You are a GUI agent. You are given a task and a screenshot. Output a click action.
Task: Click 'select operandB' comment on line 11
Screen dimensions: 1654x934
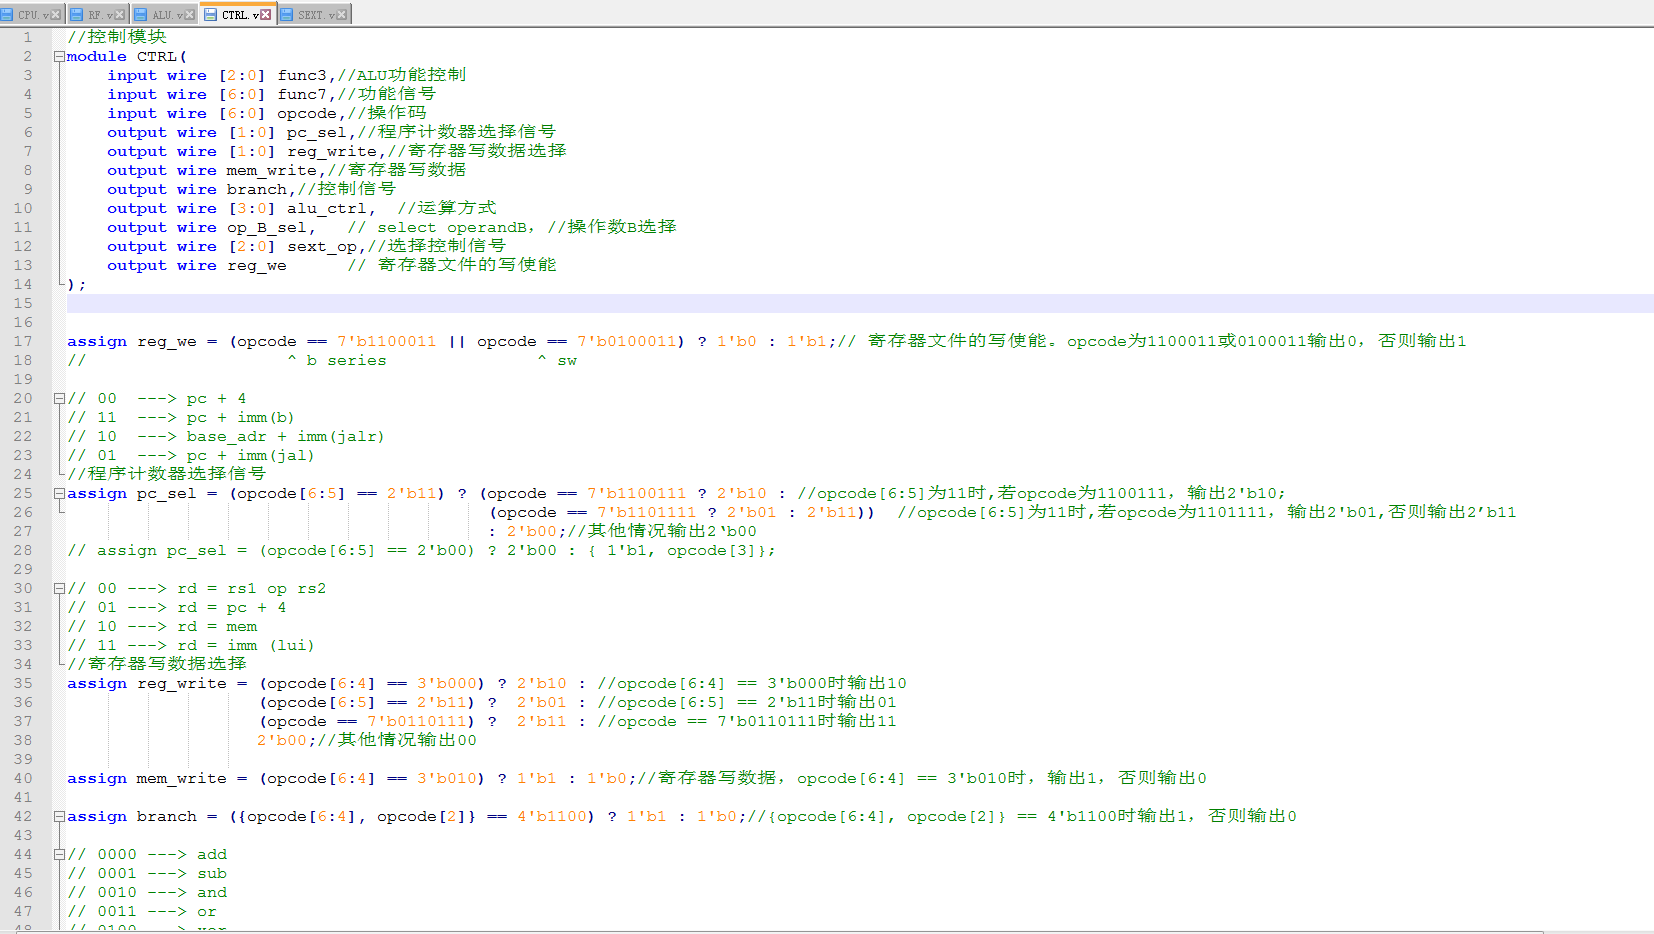click(453, 228)
